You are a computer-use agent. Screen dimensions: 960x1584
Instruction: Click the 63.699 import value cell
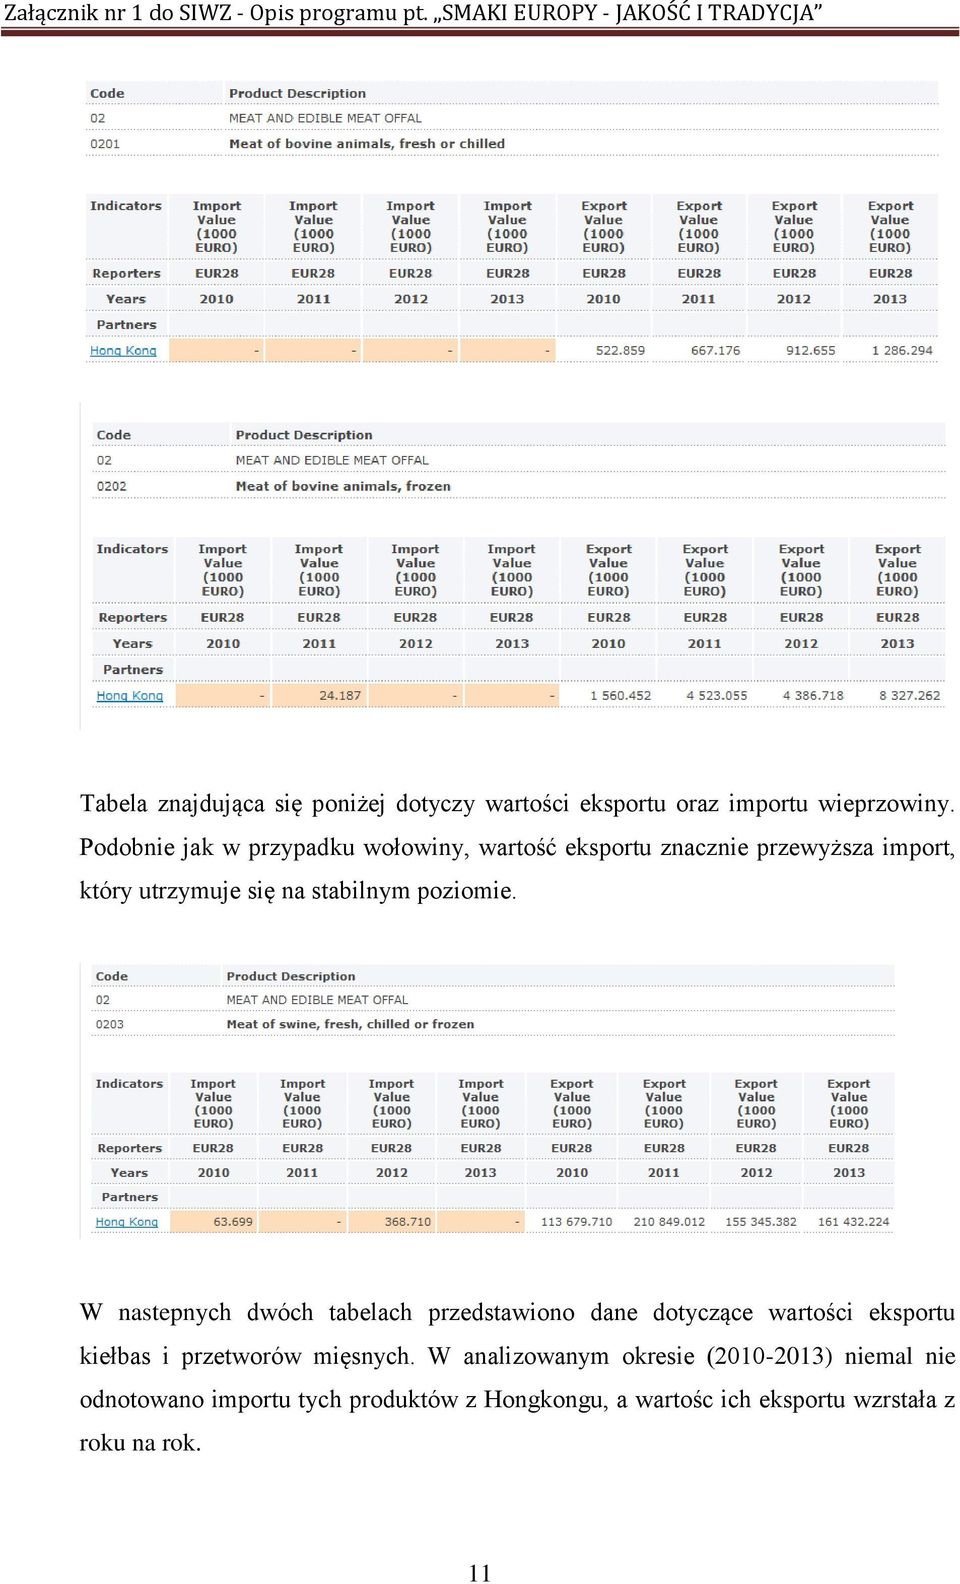(213, 1222)
